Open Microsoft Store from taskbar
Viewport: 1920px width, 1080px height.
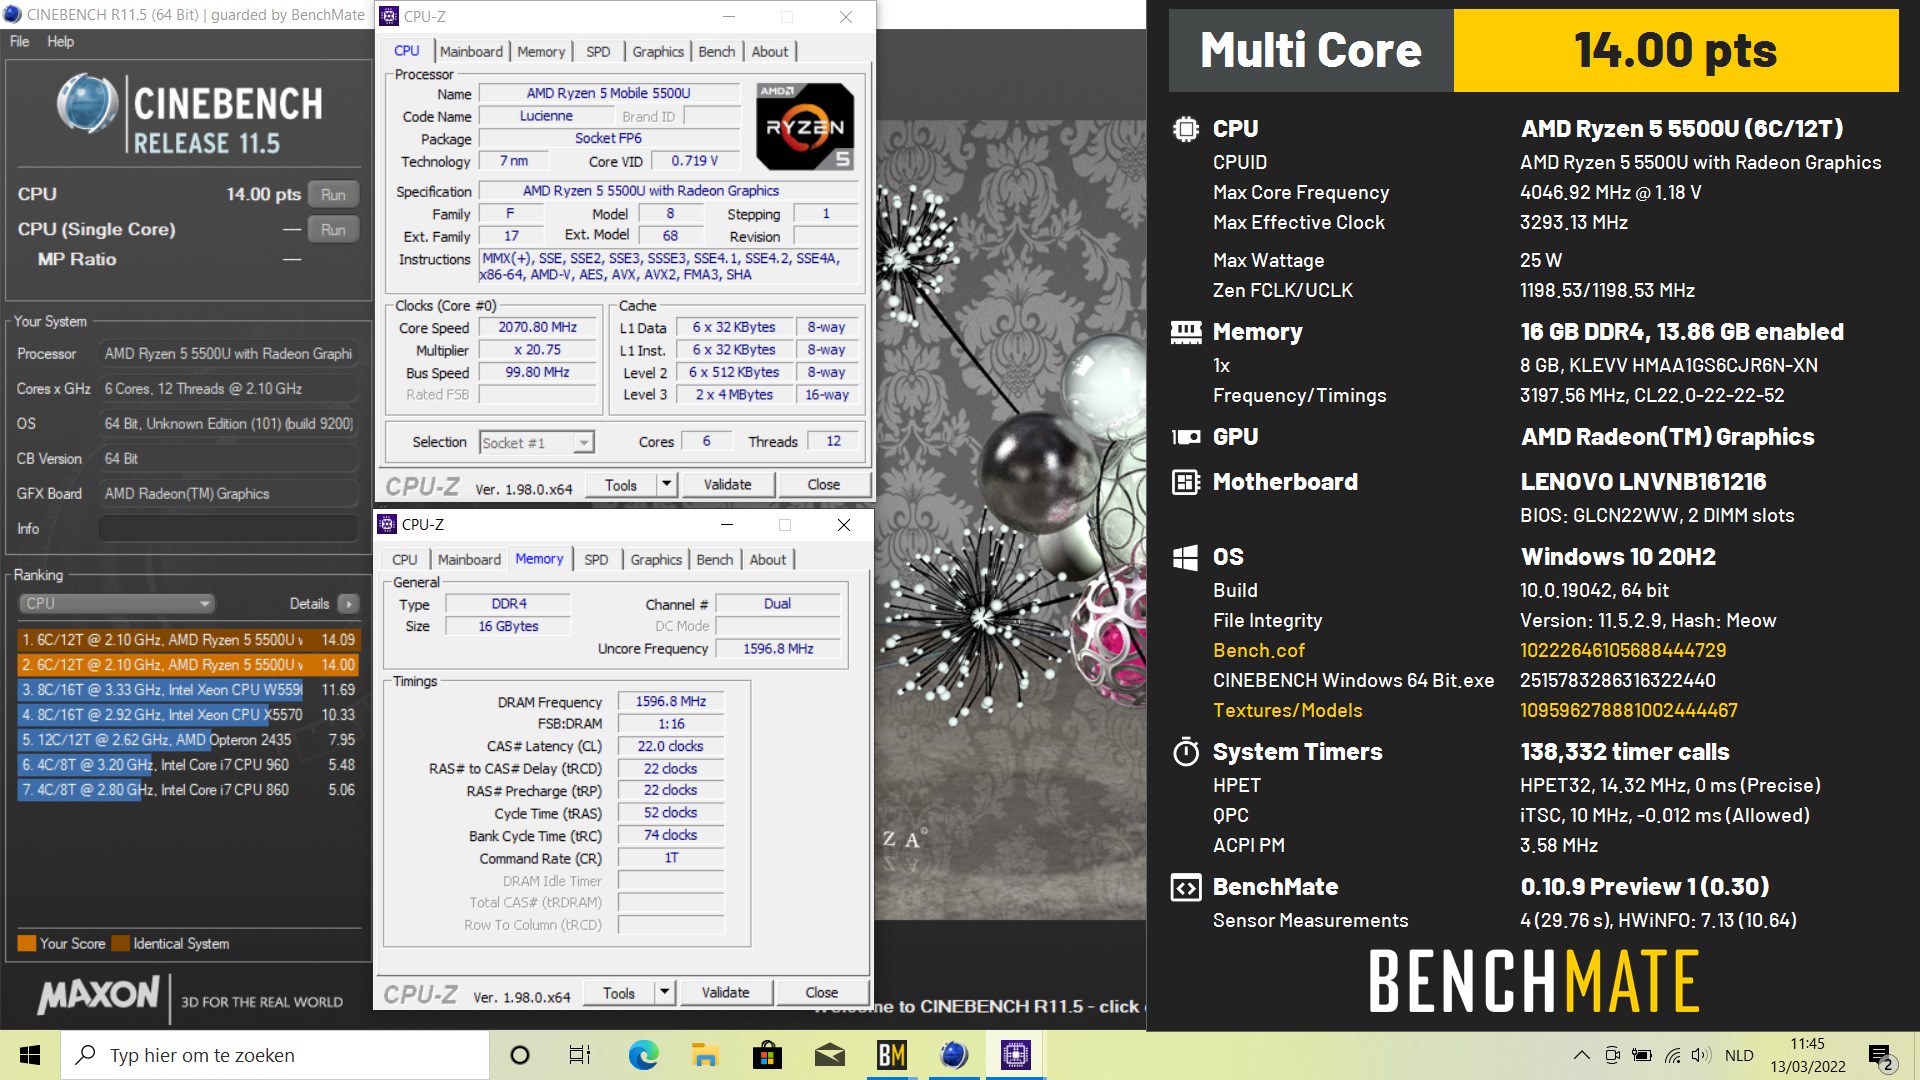(x=767, y=1055)
